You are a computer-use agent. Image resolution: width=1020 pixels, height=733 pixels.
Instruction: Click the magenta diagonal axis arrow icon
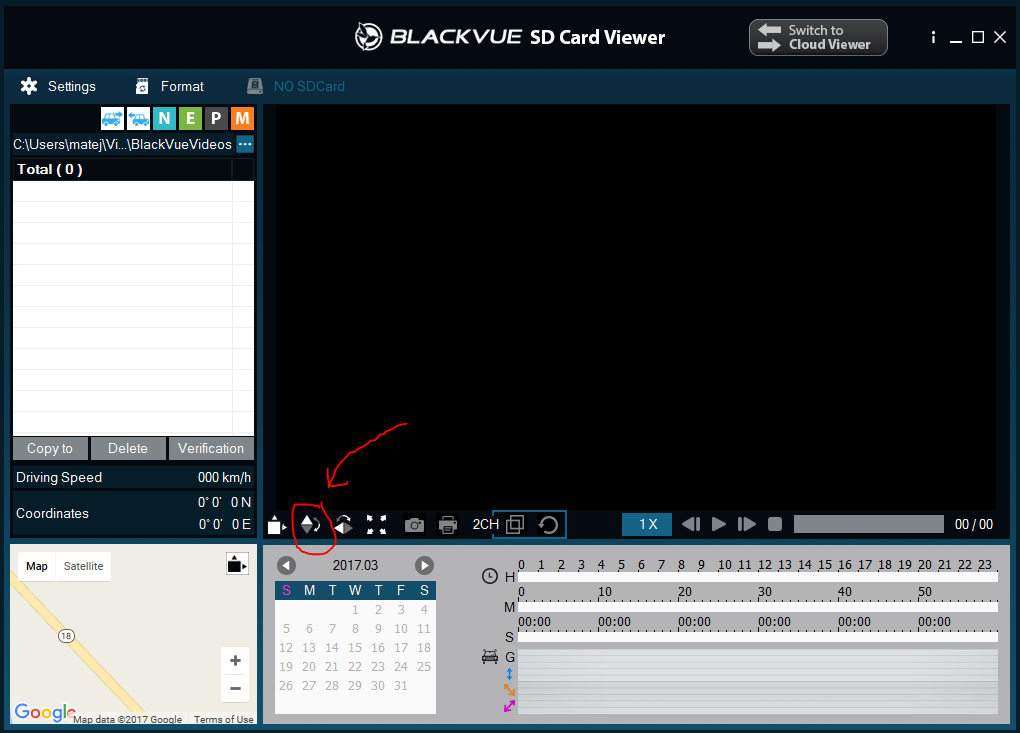coord(509,706)
